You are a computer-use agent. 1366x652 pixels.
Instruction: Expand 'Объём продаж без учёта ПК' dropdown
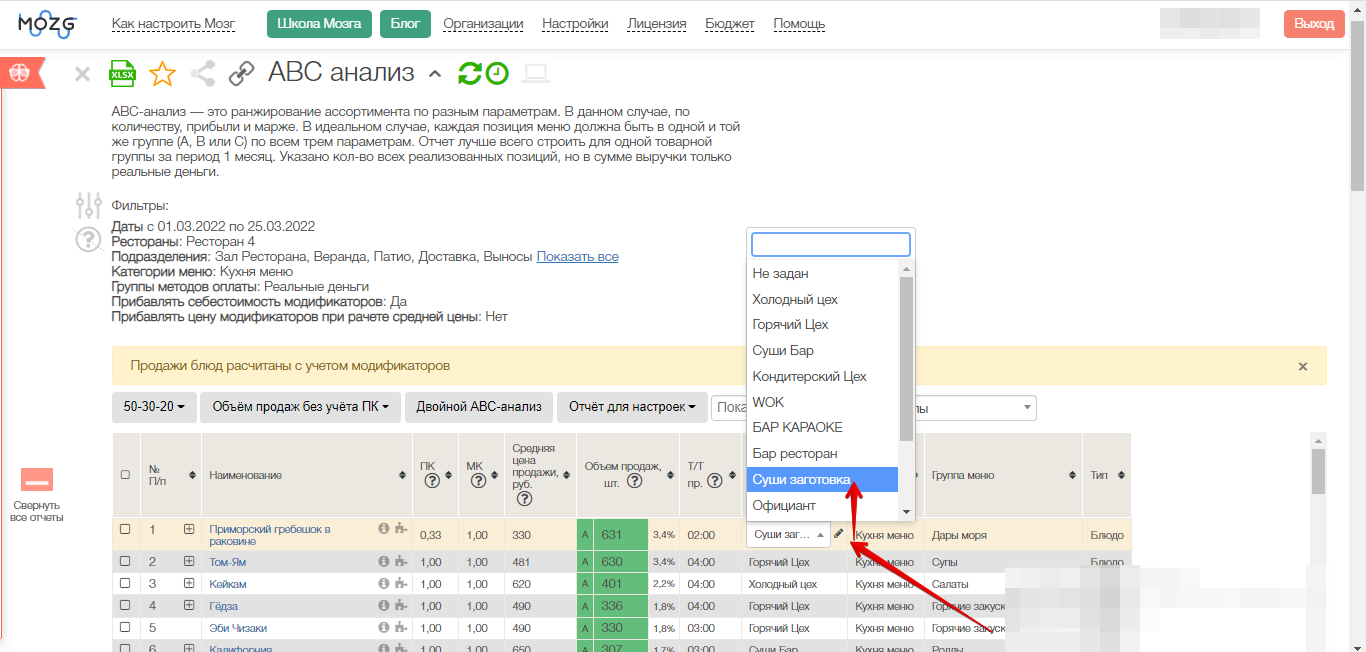tap(300, 407)
